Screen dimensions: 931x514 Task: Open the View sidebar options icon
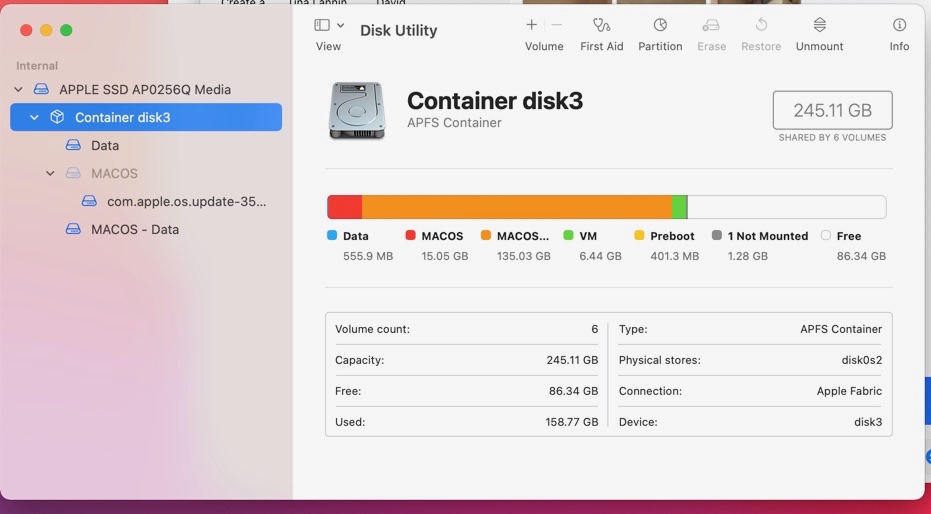[x=322, y=25]
